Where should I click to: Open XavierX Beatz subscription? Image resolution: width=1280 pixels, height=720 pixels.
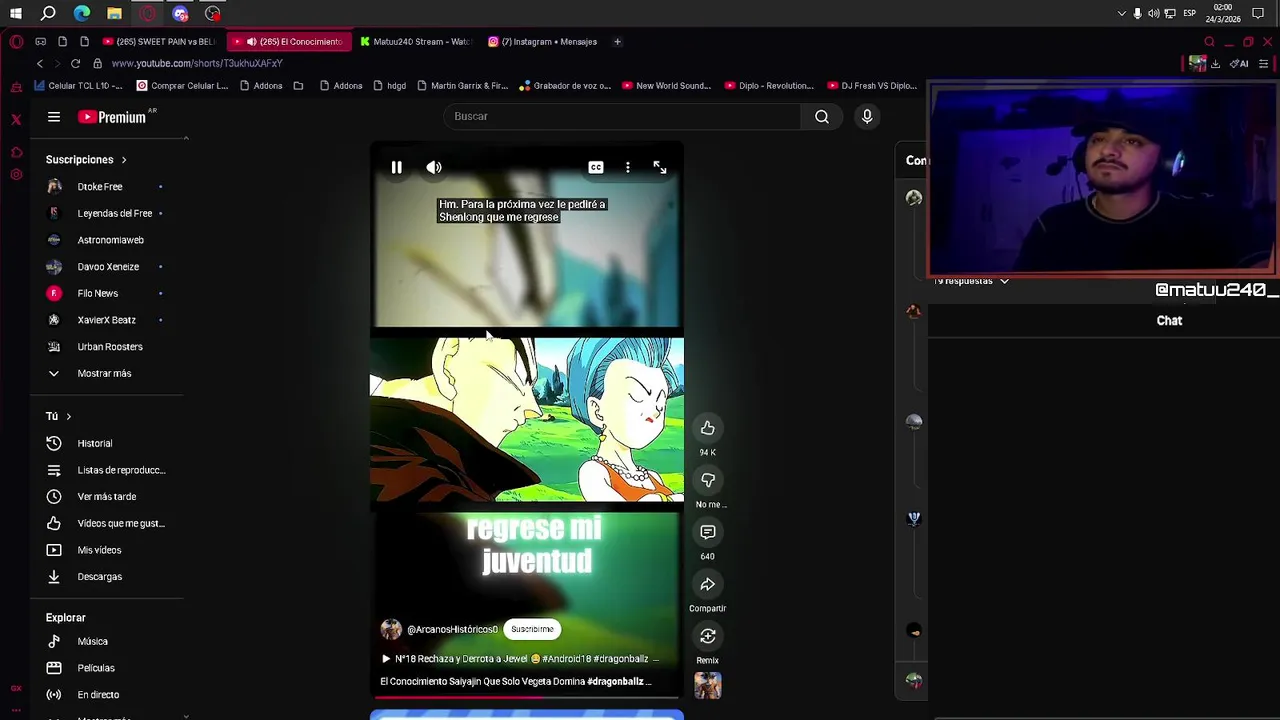pyautogui.click(x=105, y=320)
